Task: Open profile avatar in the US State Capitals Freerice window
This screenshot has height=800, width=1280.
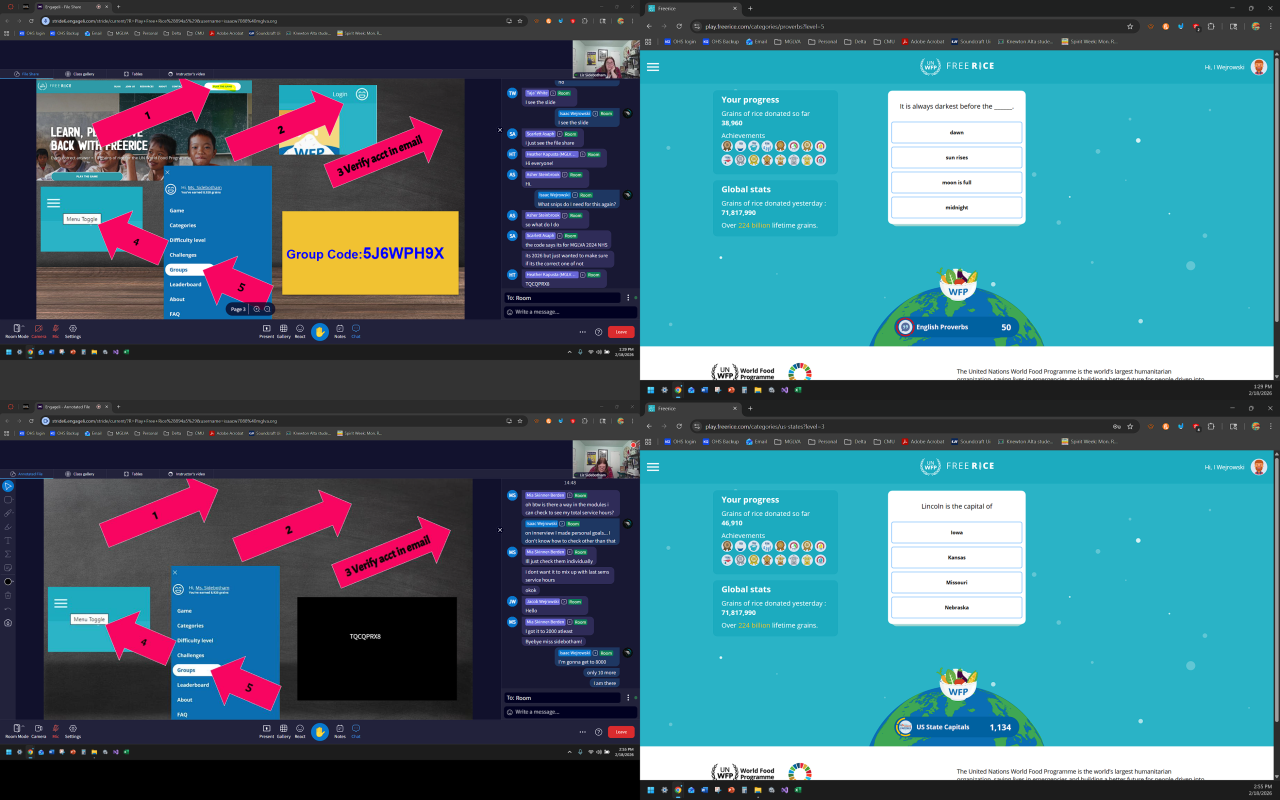Action: (x=1259, y=467)
